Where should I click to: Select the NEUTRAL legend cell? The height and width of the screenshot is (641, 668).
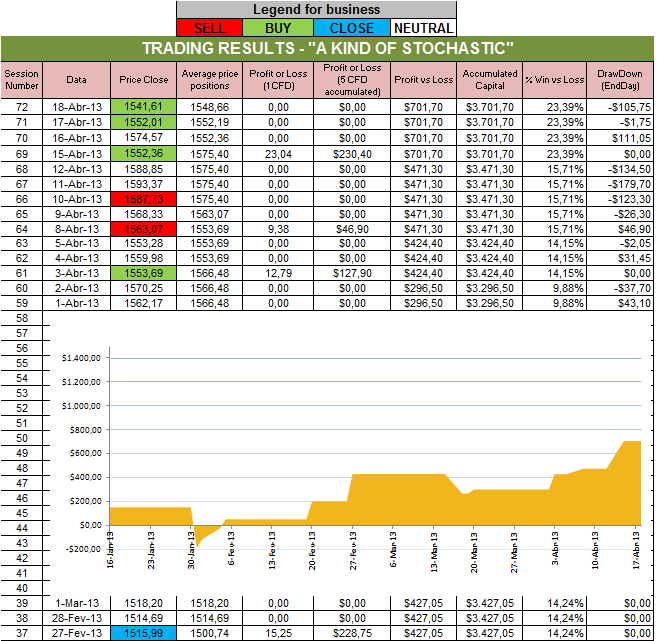[x=423, y=28]
